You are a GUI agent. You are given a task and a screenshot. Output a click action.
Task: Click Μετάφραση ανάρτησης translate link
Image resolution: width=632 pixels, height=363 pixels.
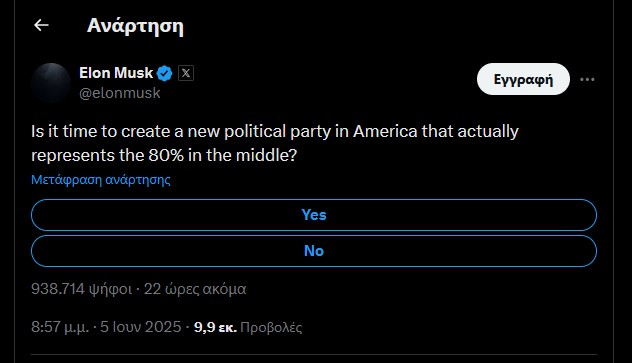101,179
